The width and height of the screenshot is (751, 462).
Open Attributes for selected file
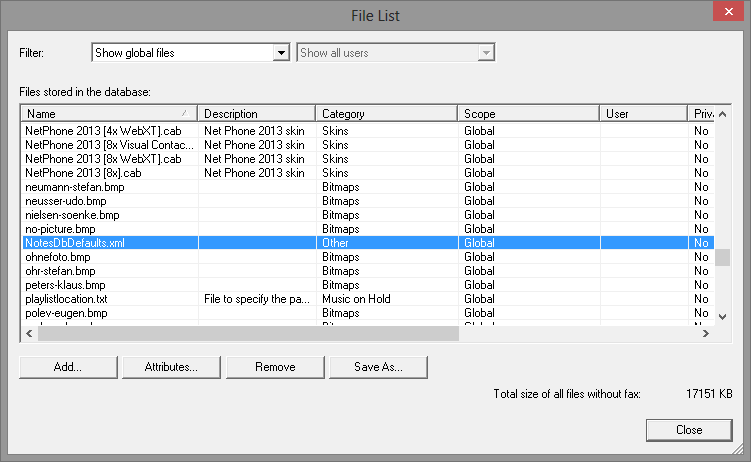click(172, 367)
